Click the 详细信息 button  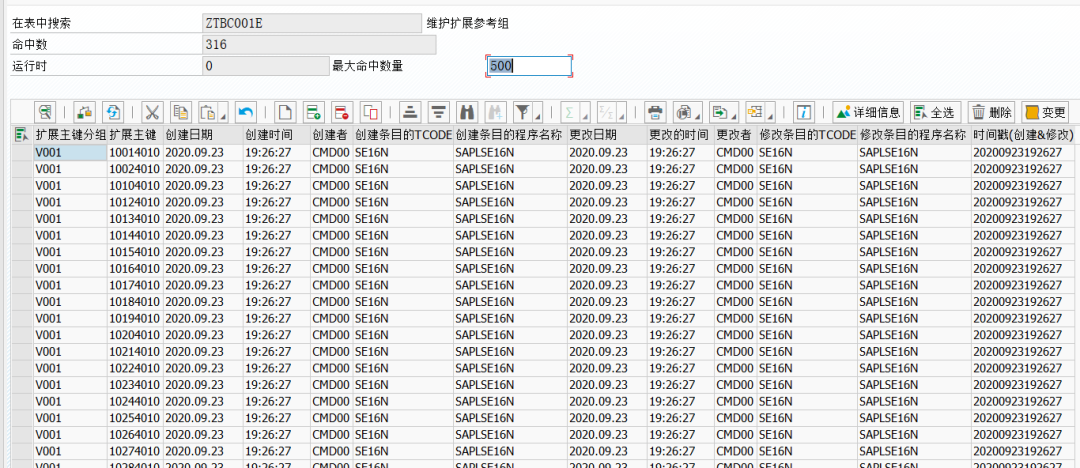click(x=868, y=112)
